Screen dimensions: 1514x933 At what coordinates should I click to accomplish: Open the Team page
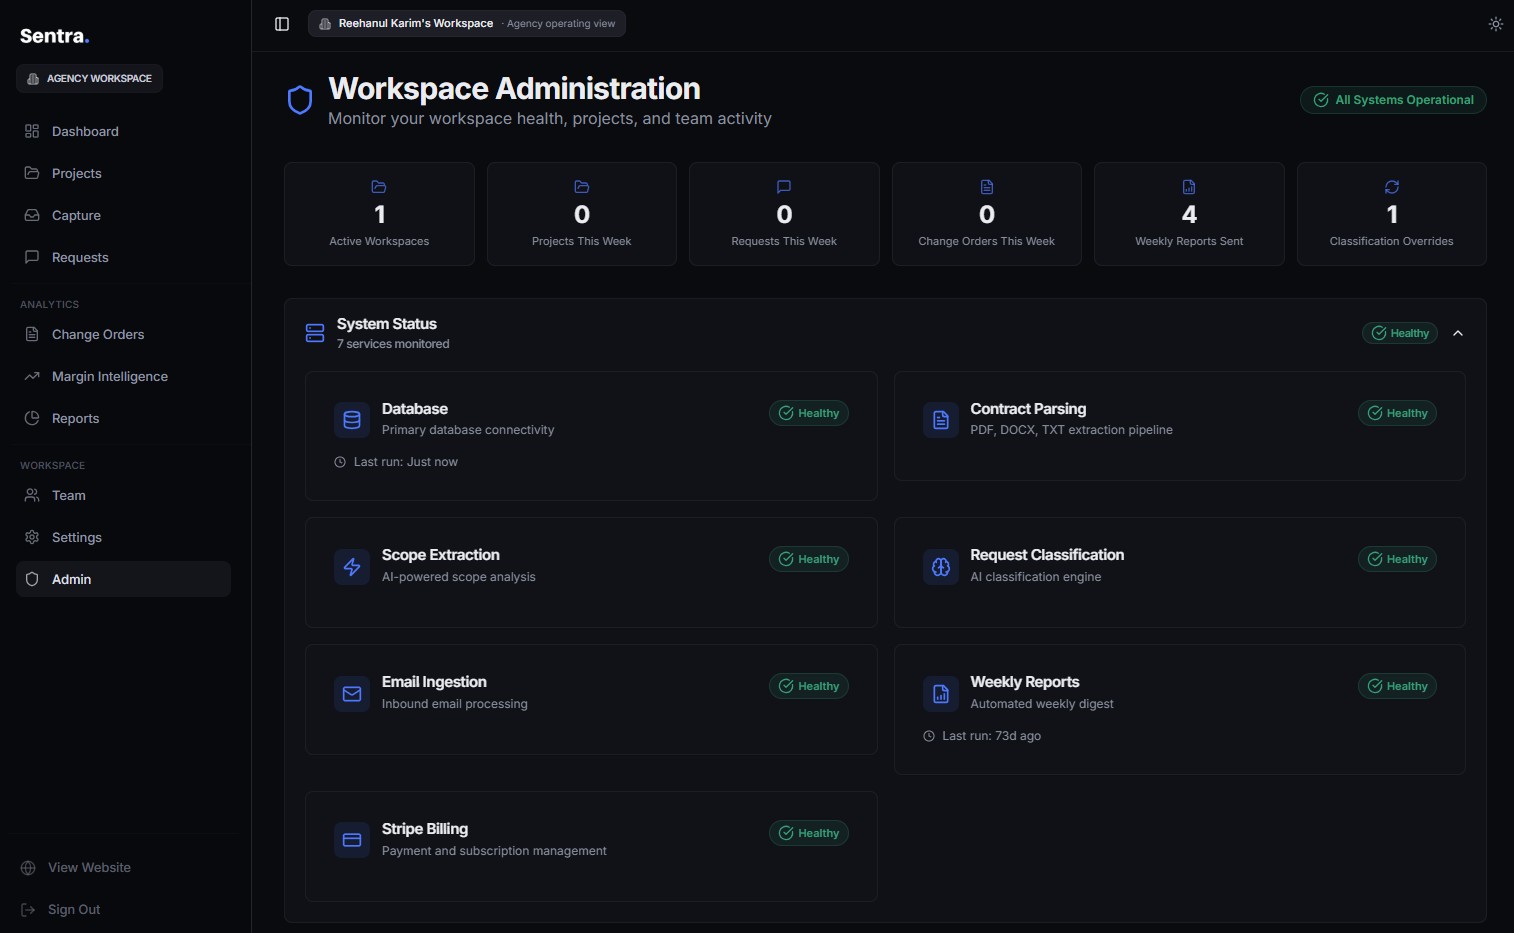(x=123, y=495)
